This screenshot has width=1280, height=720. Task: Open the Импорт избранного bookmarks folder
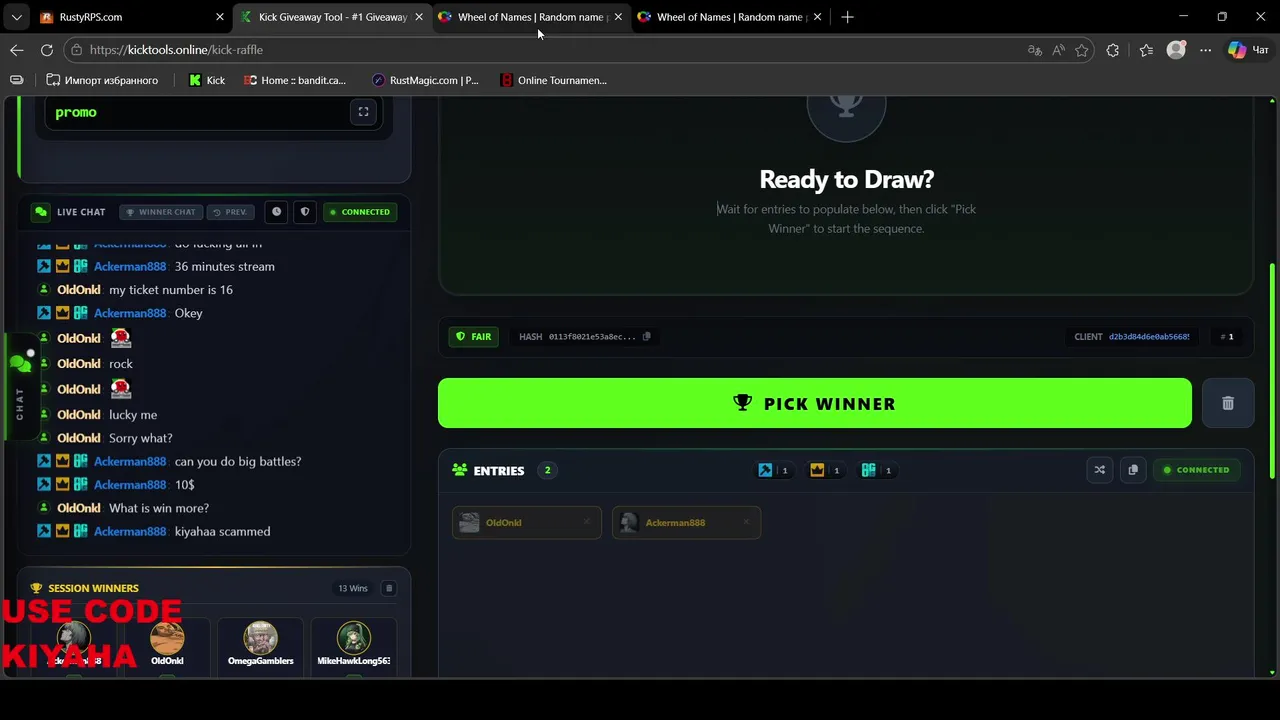[x=102, y=80]
